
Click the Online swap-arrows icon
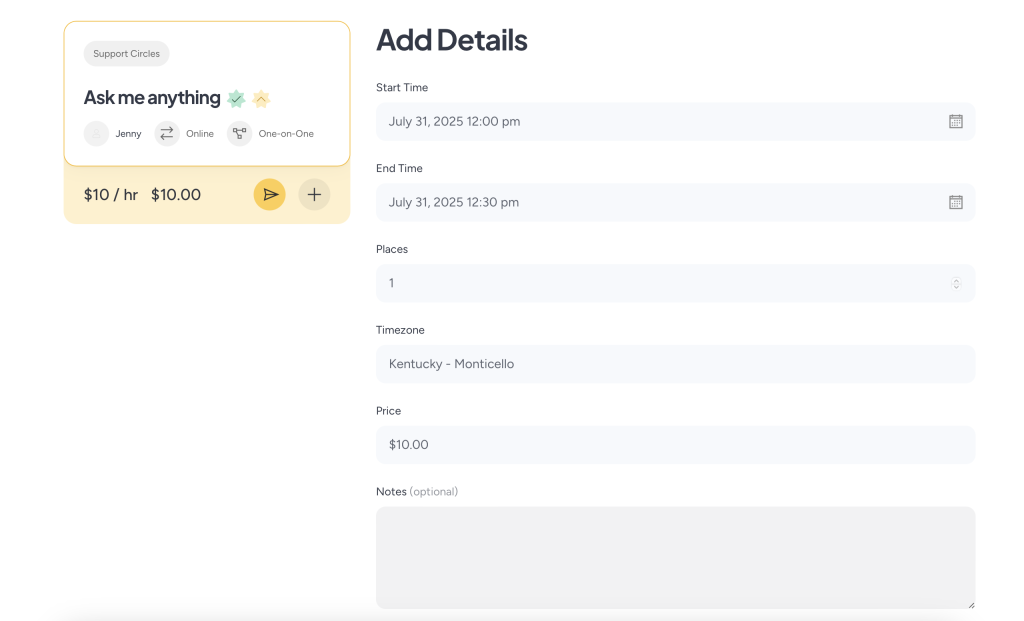click(x=167, y=134)
